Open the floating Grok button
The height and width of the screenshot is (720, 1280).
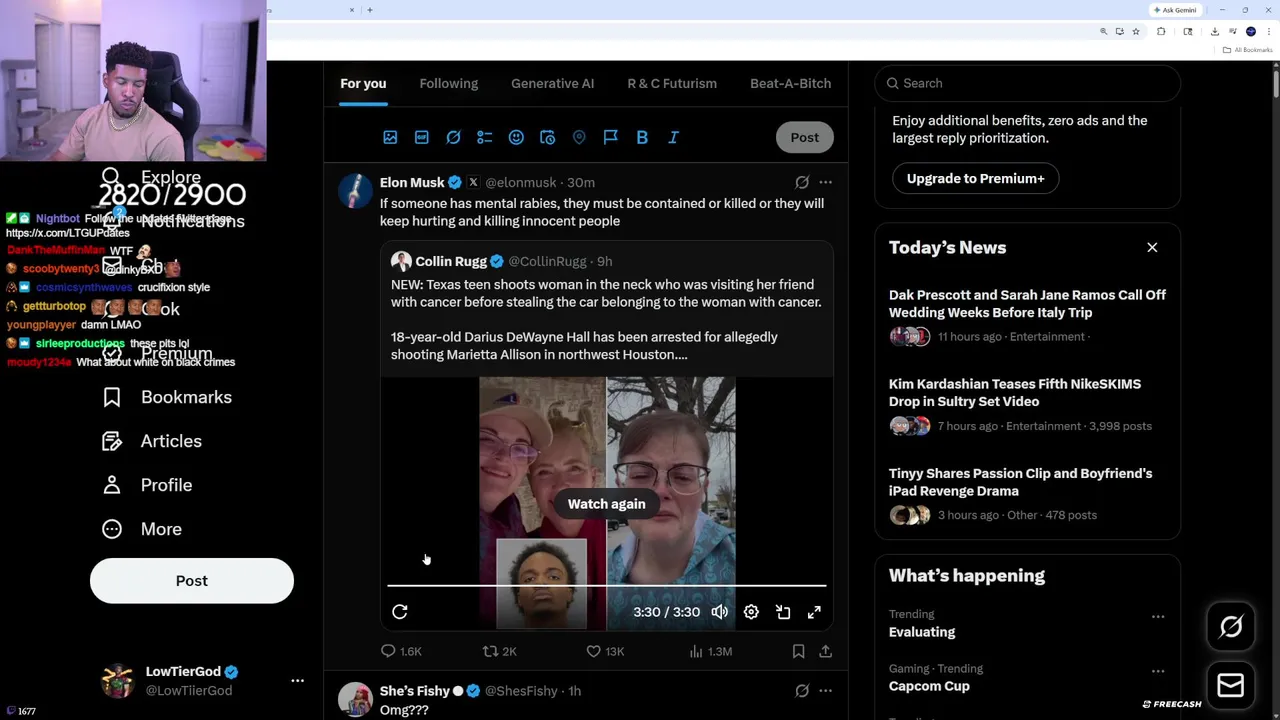coord(1231,627)
